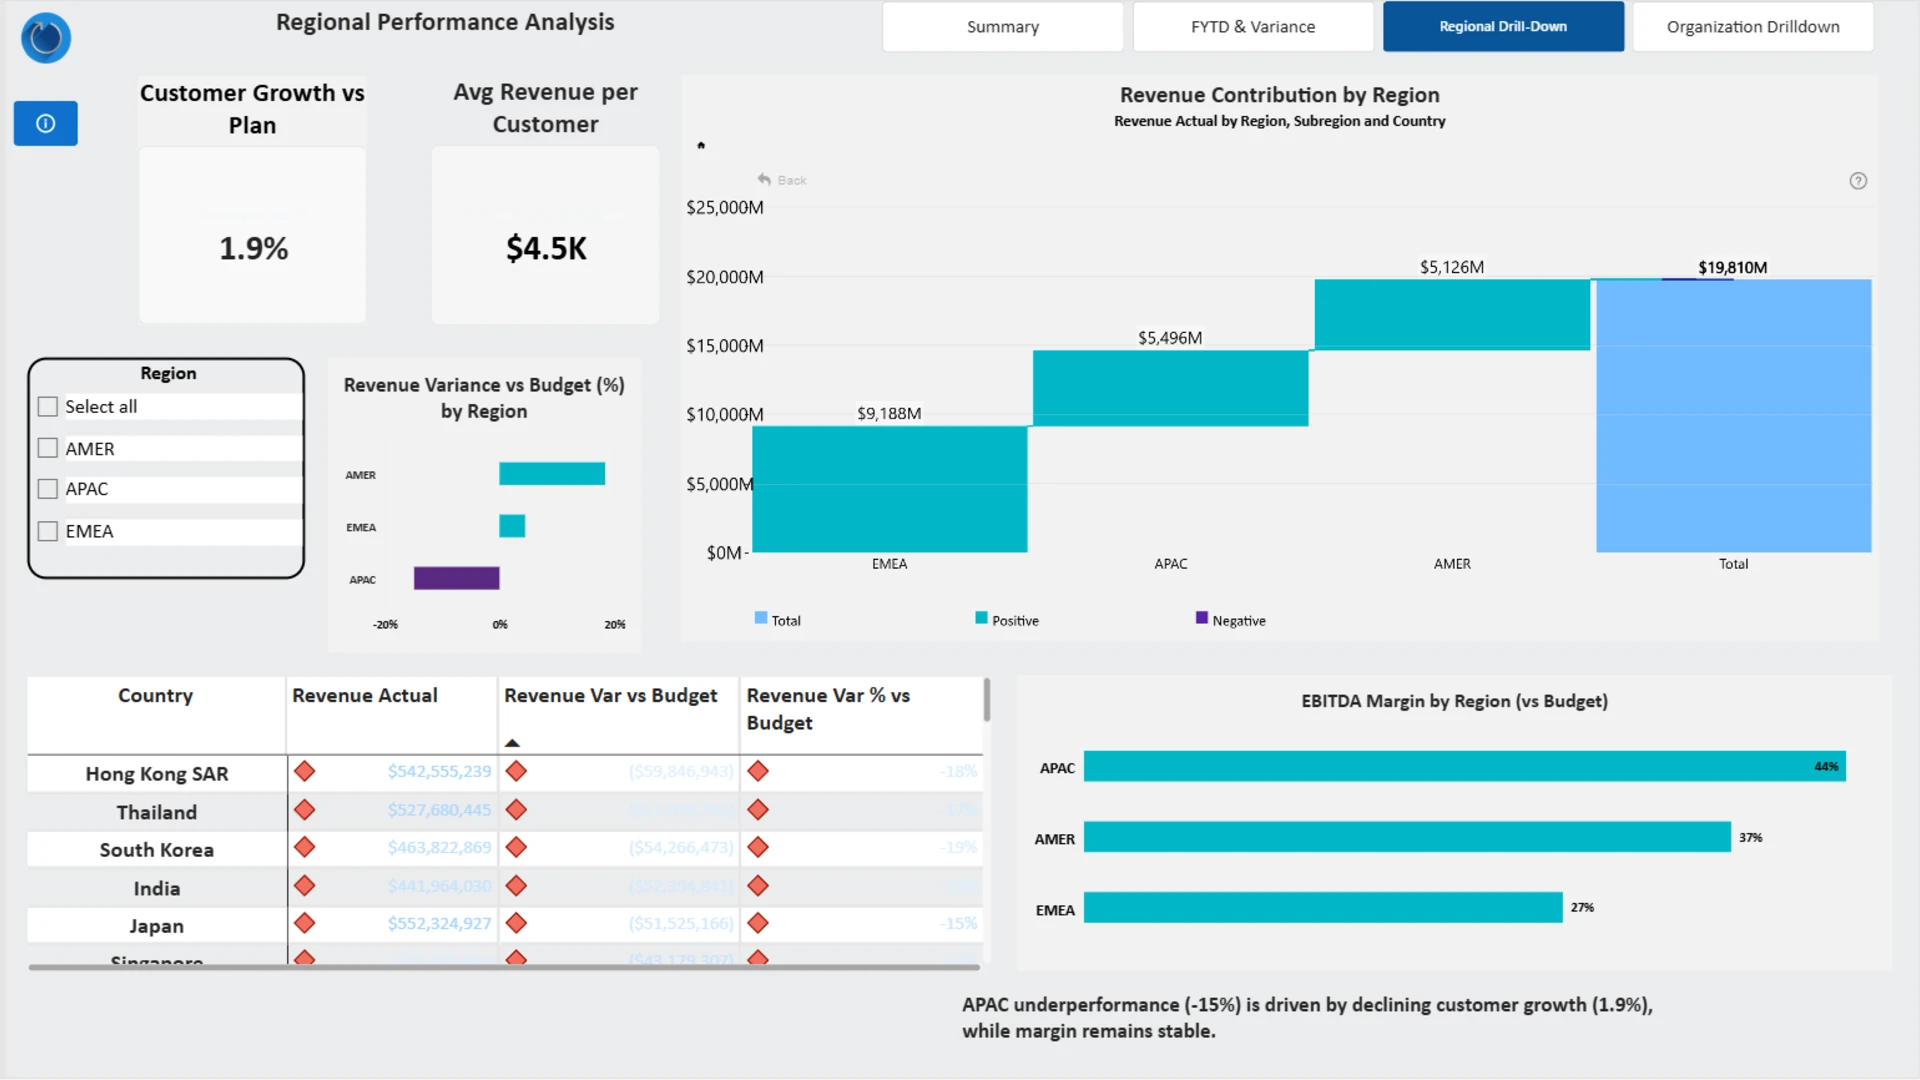The image size is (1920, 1080).
Task: Switch to the Summary tab
Action: click(x=1002, y=27)
